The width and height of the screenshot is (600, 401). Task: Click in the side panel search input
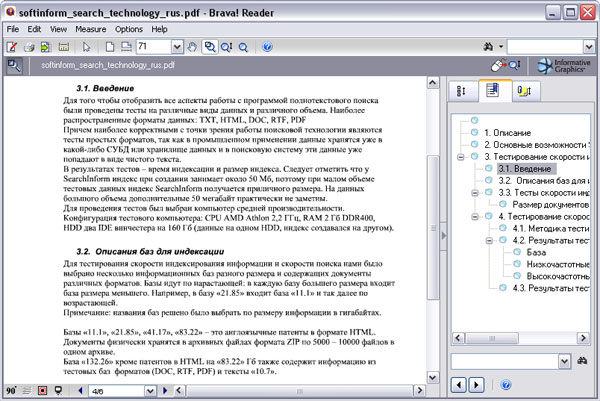click(x=505, y=361)
